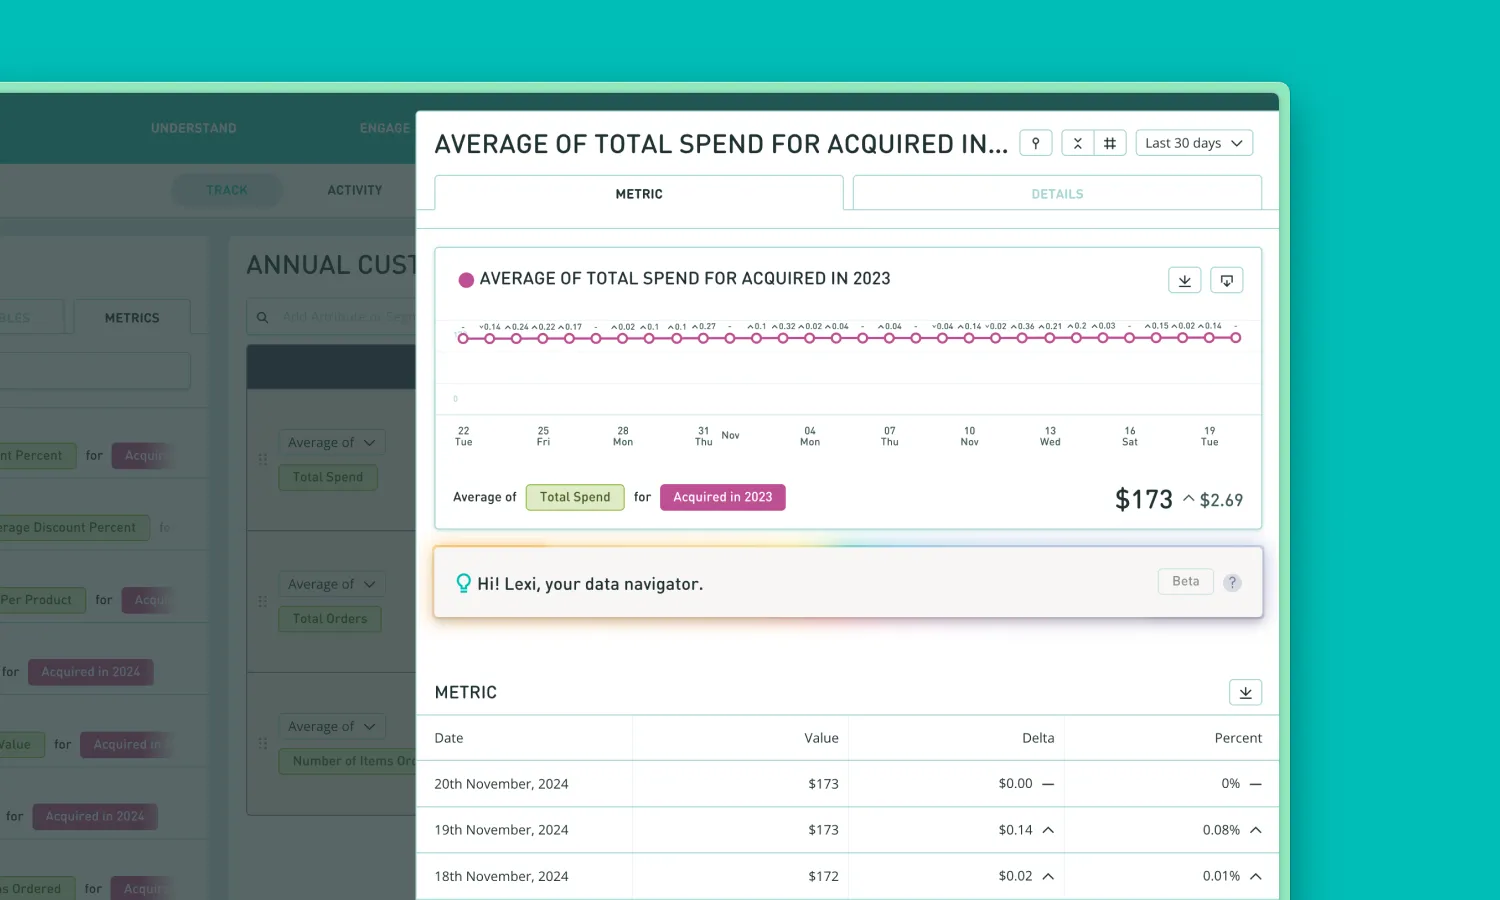
Task: Click the $2.69 increase indicator
Action: [1213, 500]
